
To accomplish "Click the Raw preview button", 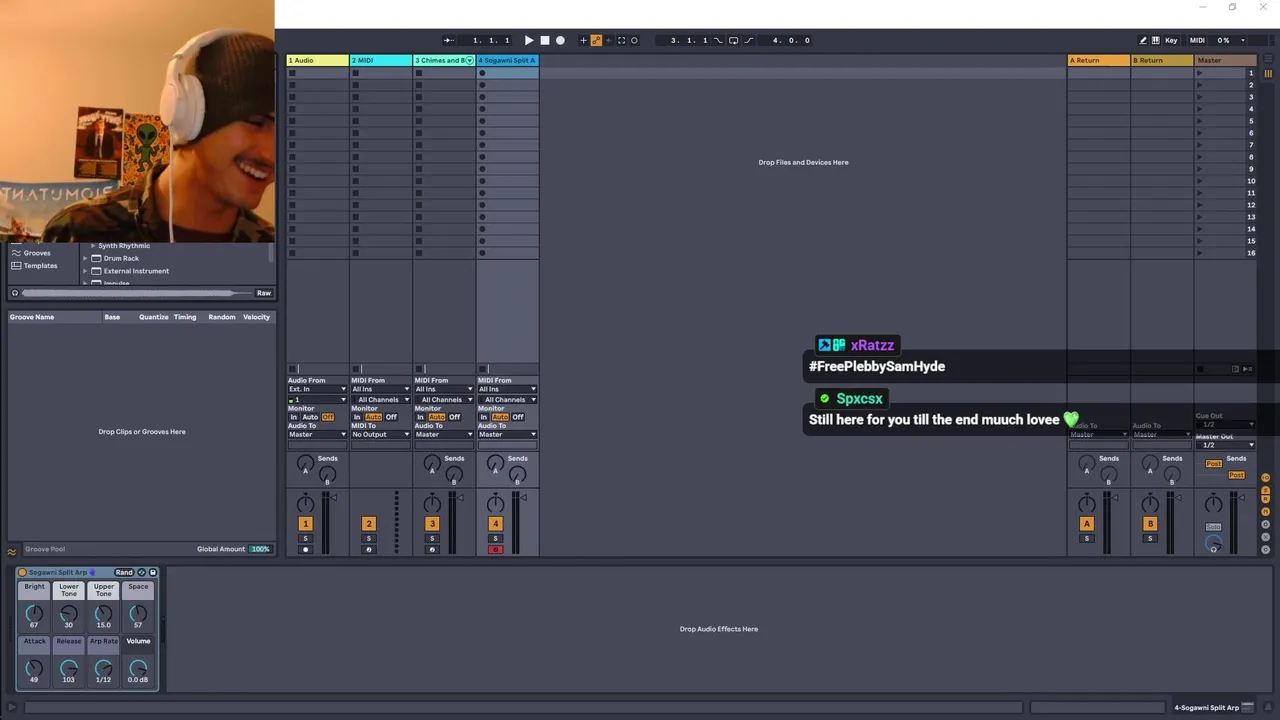I will (x=264, y=293).
